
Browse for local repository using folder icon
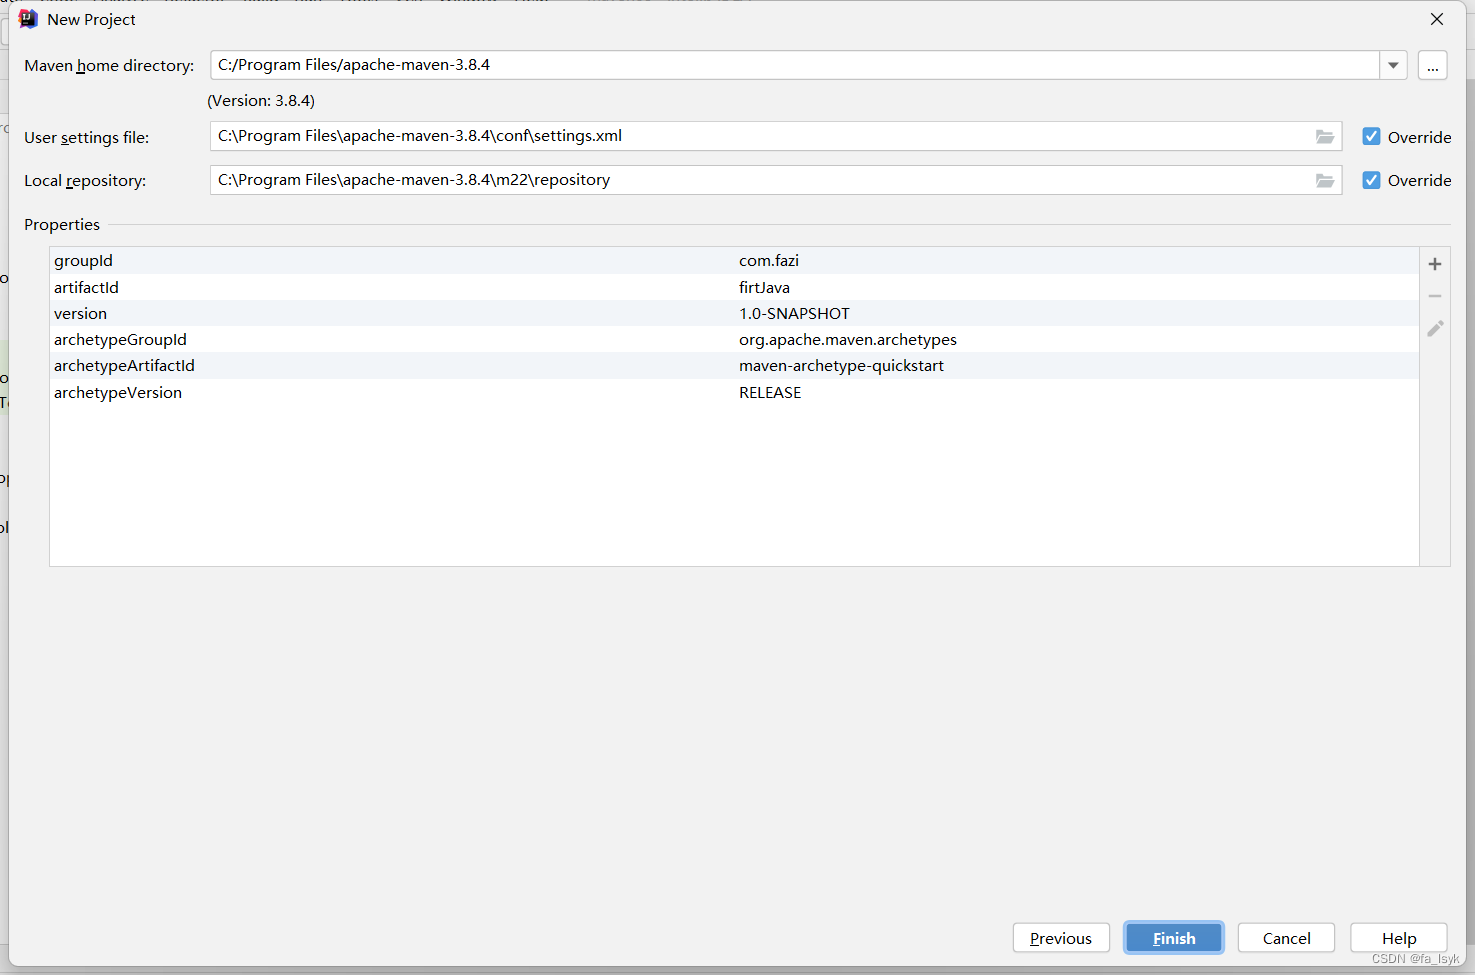pyautogui.click(x=1325, y=180)
